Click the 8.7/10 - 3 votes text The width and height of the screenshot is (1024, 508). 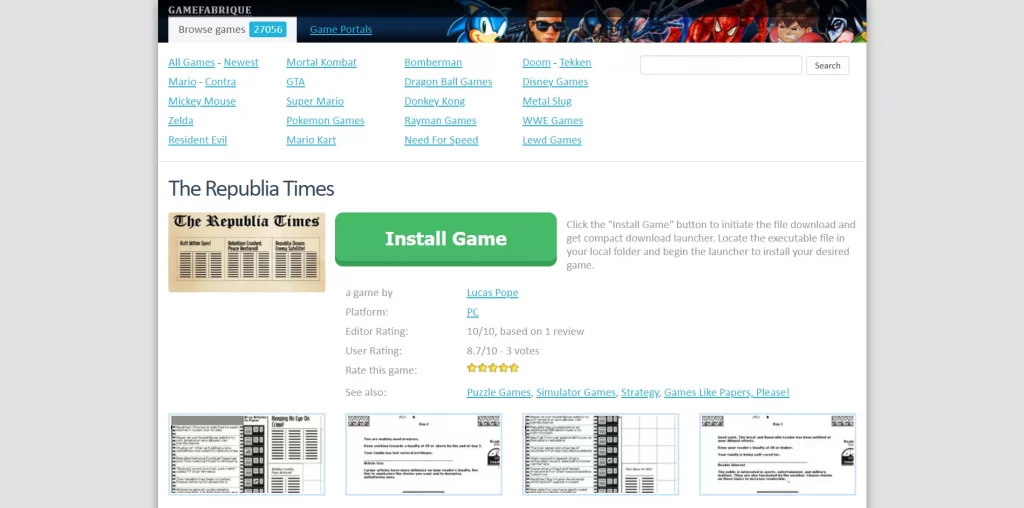(x=503, y=351)
